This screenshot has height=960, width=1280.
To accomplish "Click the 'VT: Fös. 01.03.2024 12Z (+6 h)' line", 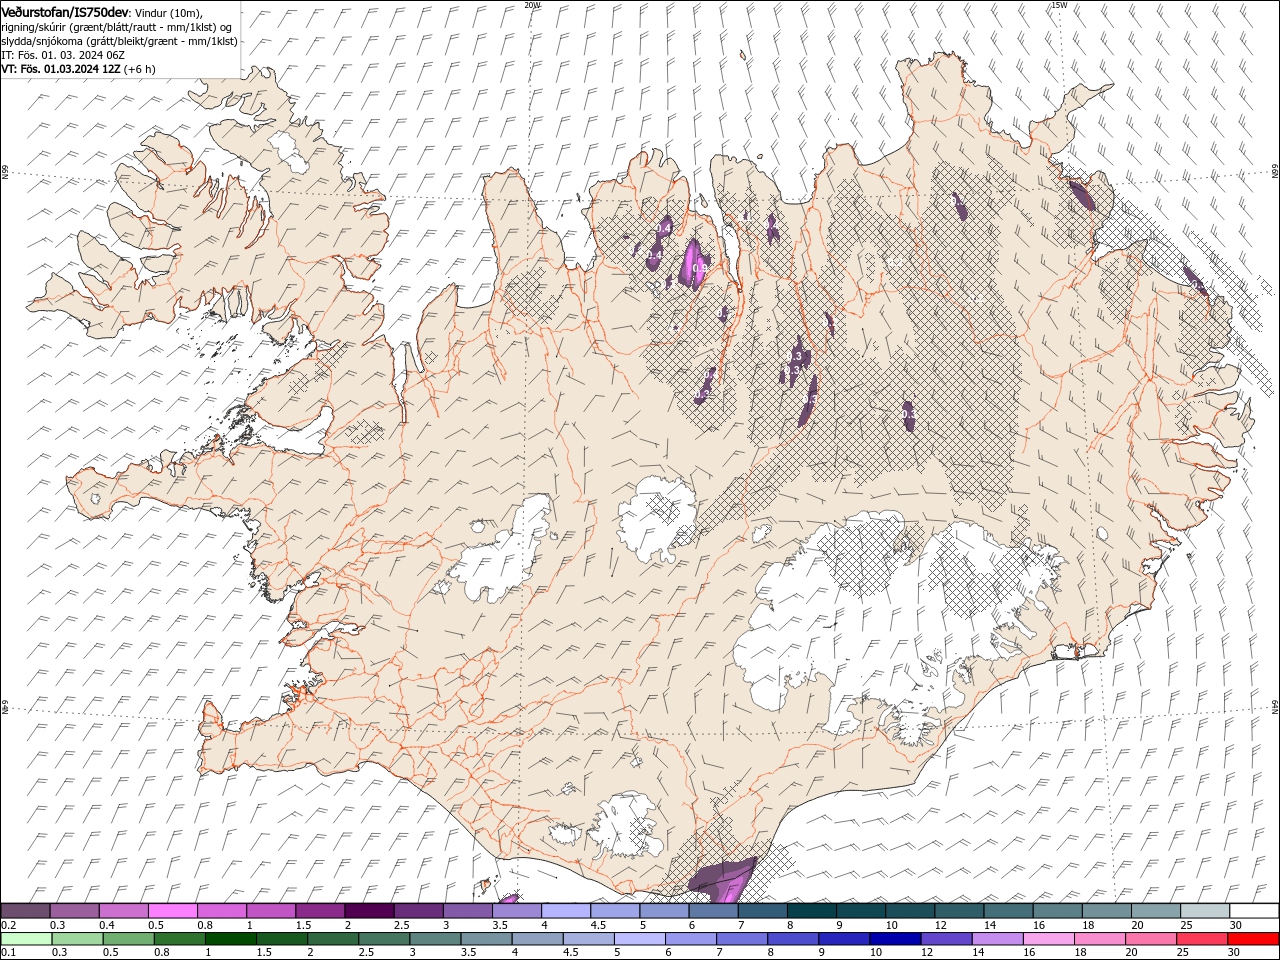I will (78, 69).
